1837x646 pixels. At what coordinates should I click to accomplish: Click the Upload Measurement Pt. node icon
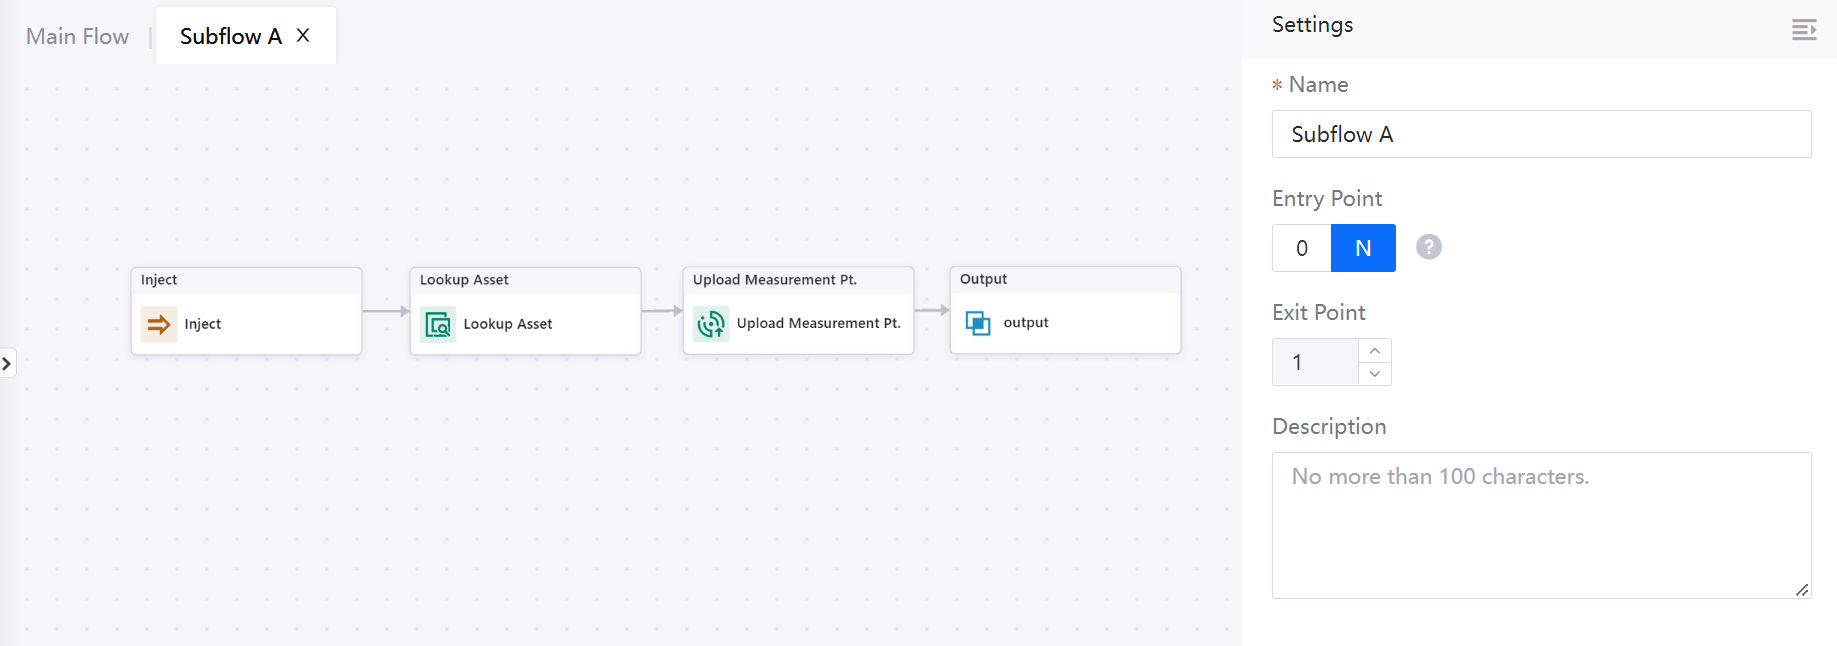711,324
